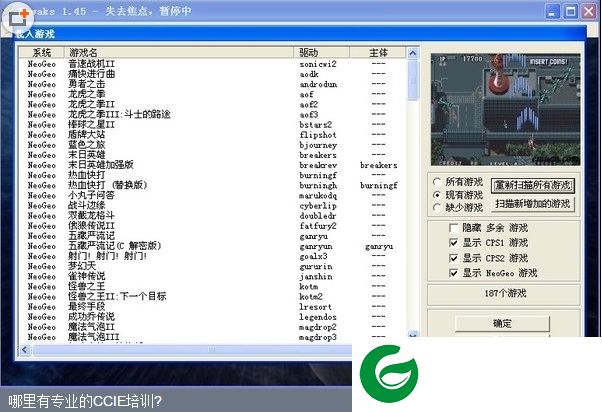The image size is (602, 412).
Task: Minimize the emulator window
Action: click(x=552, y=11)
